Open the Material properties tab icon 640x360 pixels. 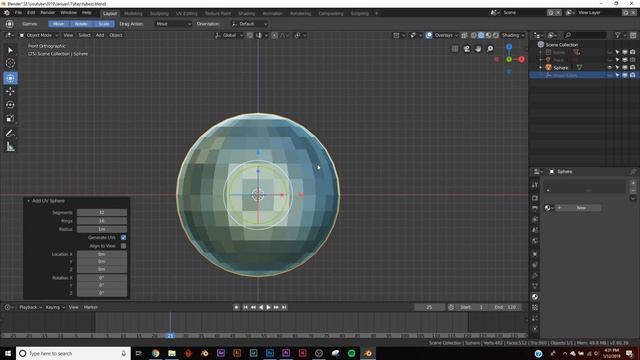click(x=535, y=297)
